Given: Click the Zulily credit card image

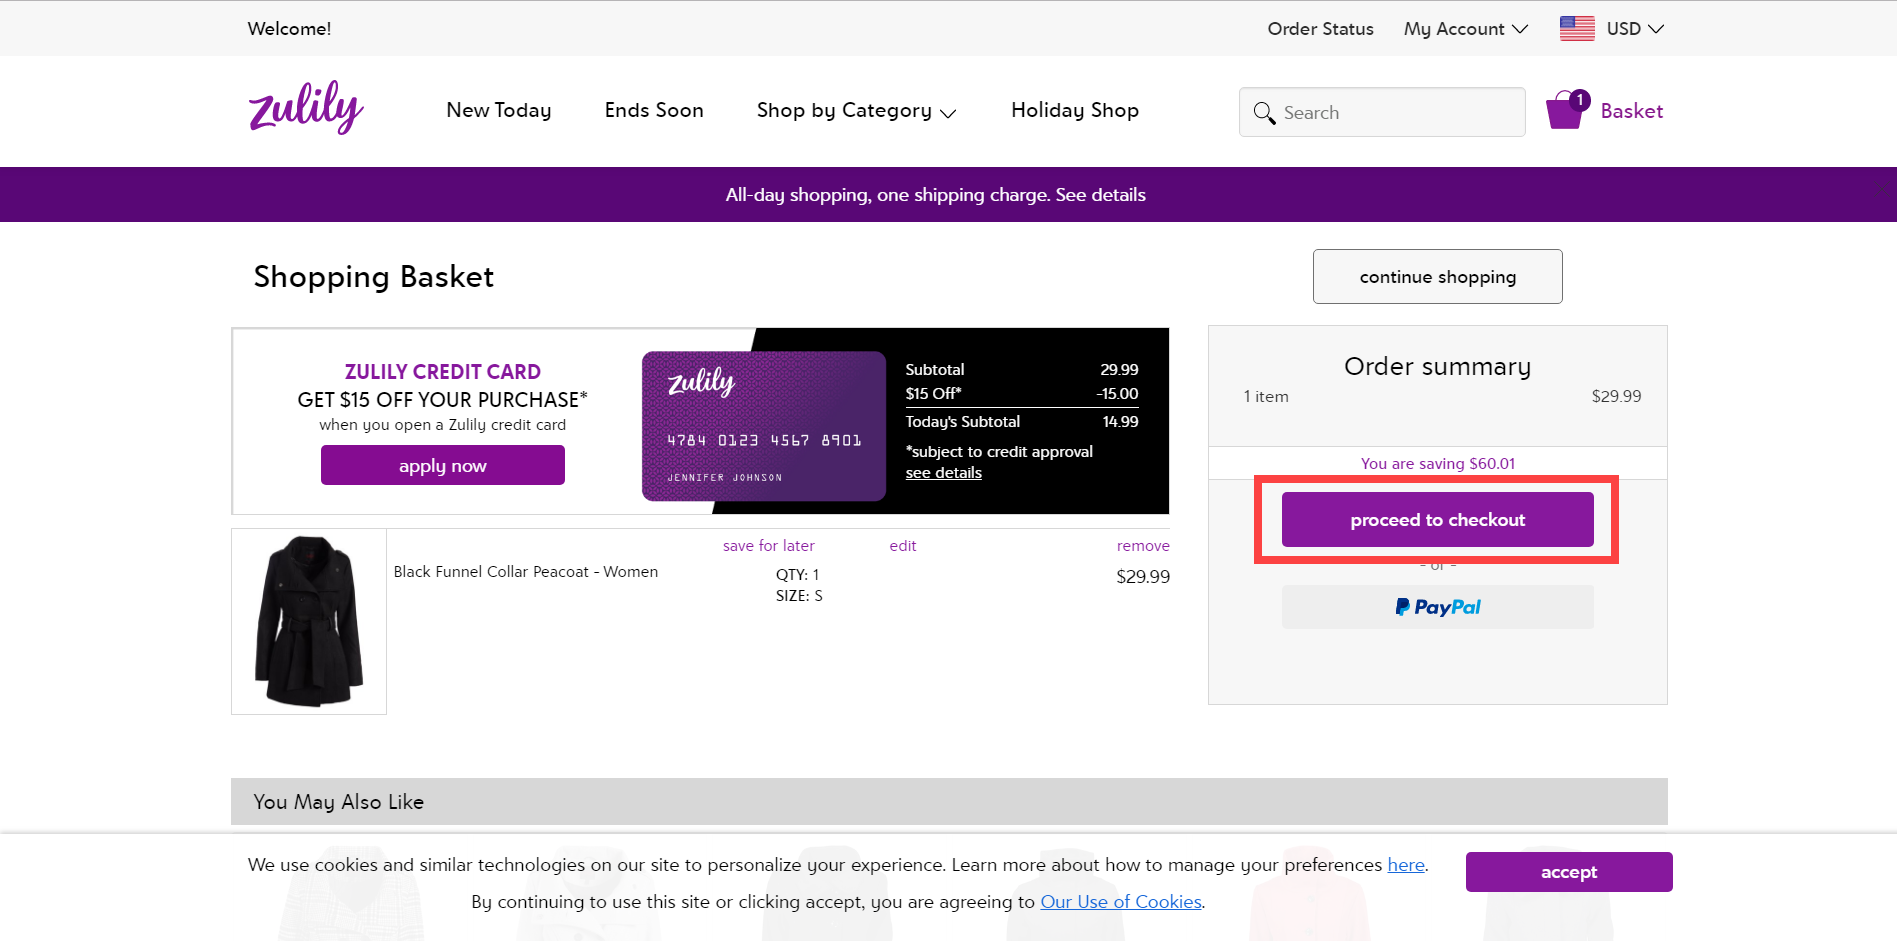Looking at the screenshot, I should 763,426.
